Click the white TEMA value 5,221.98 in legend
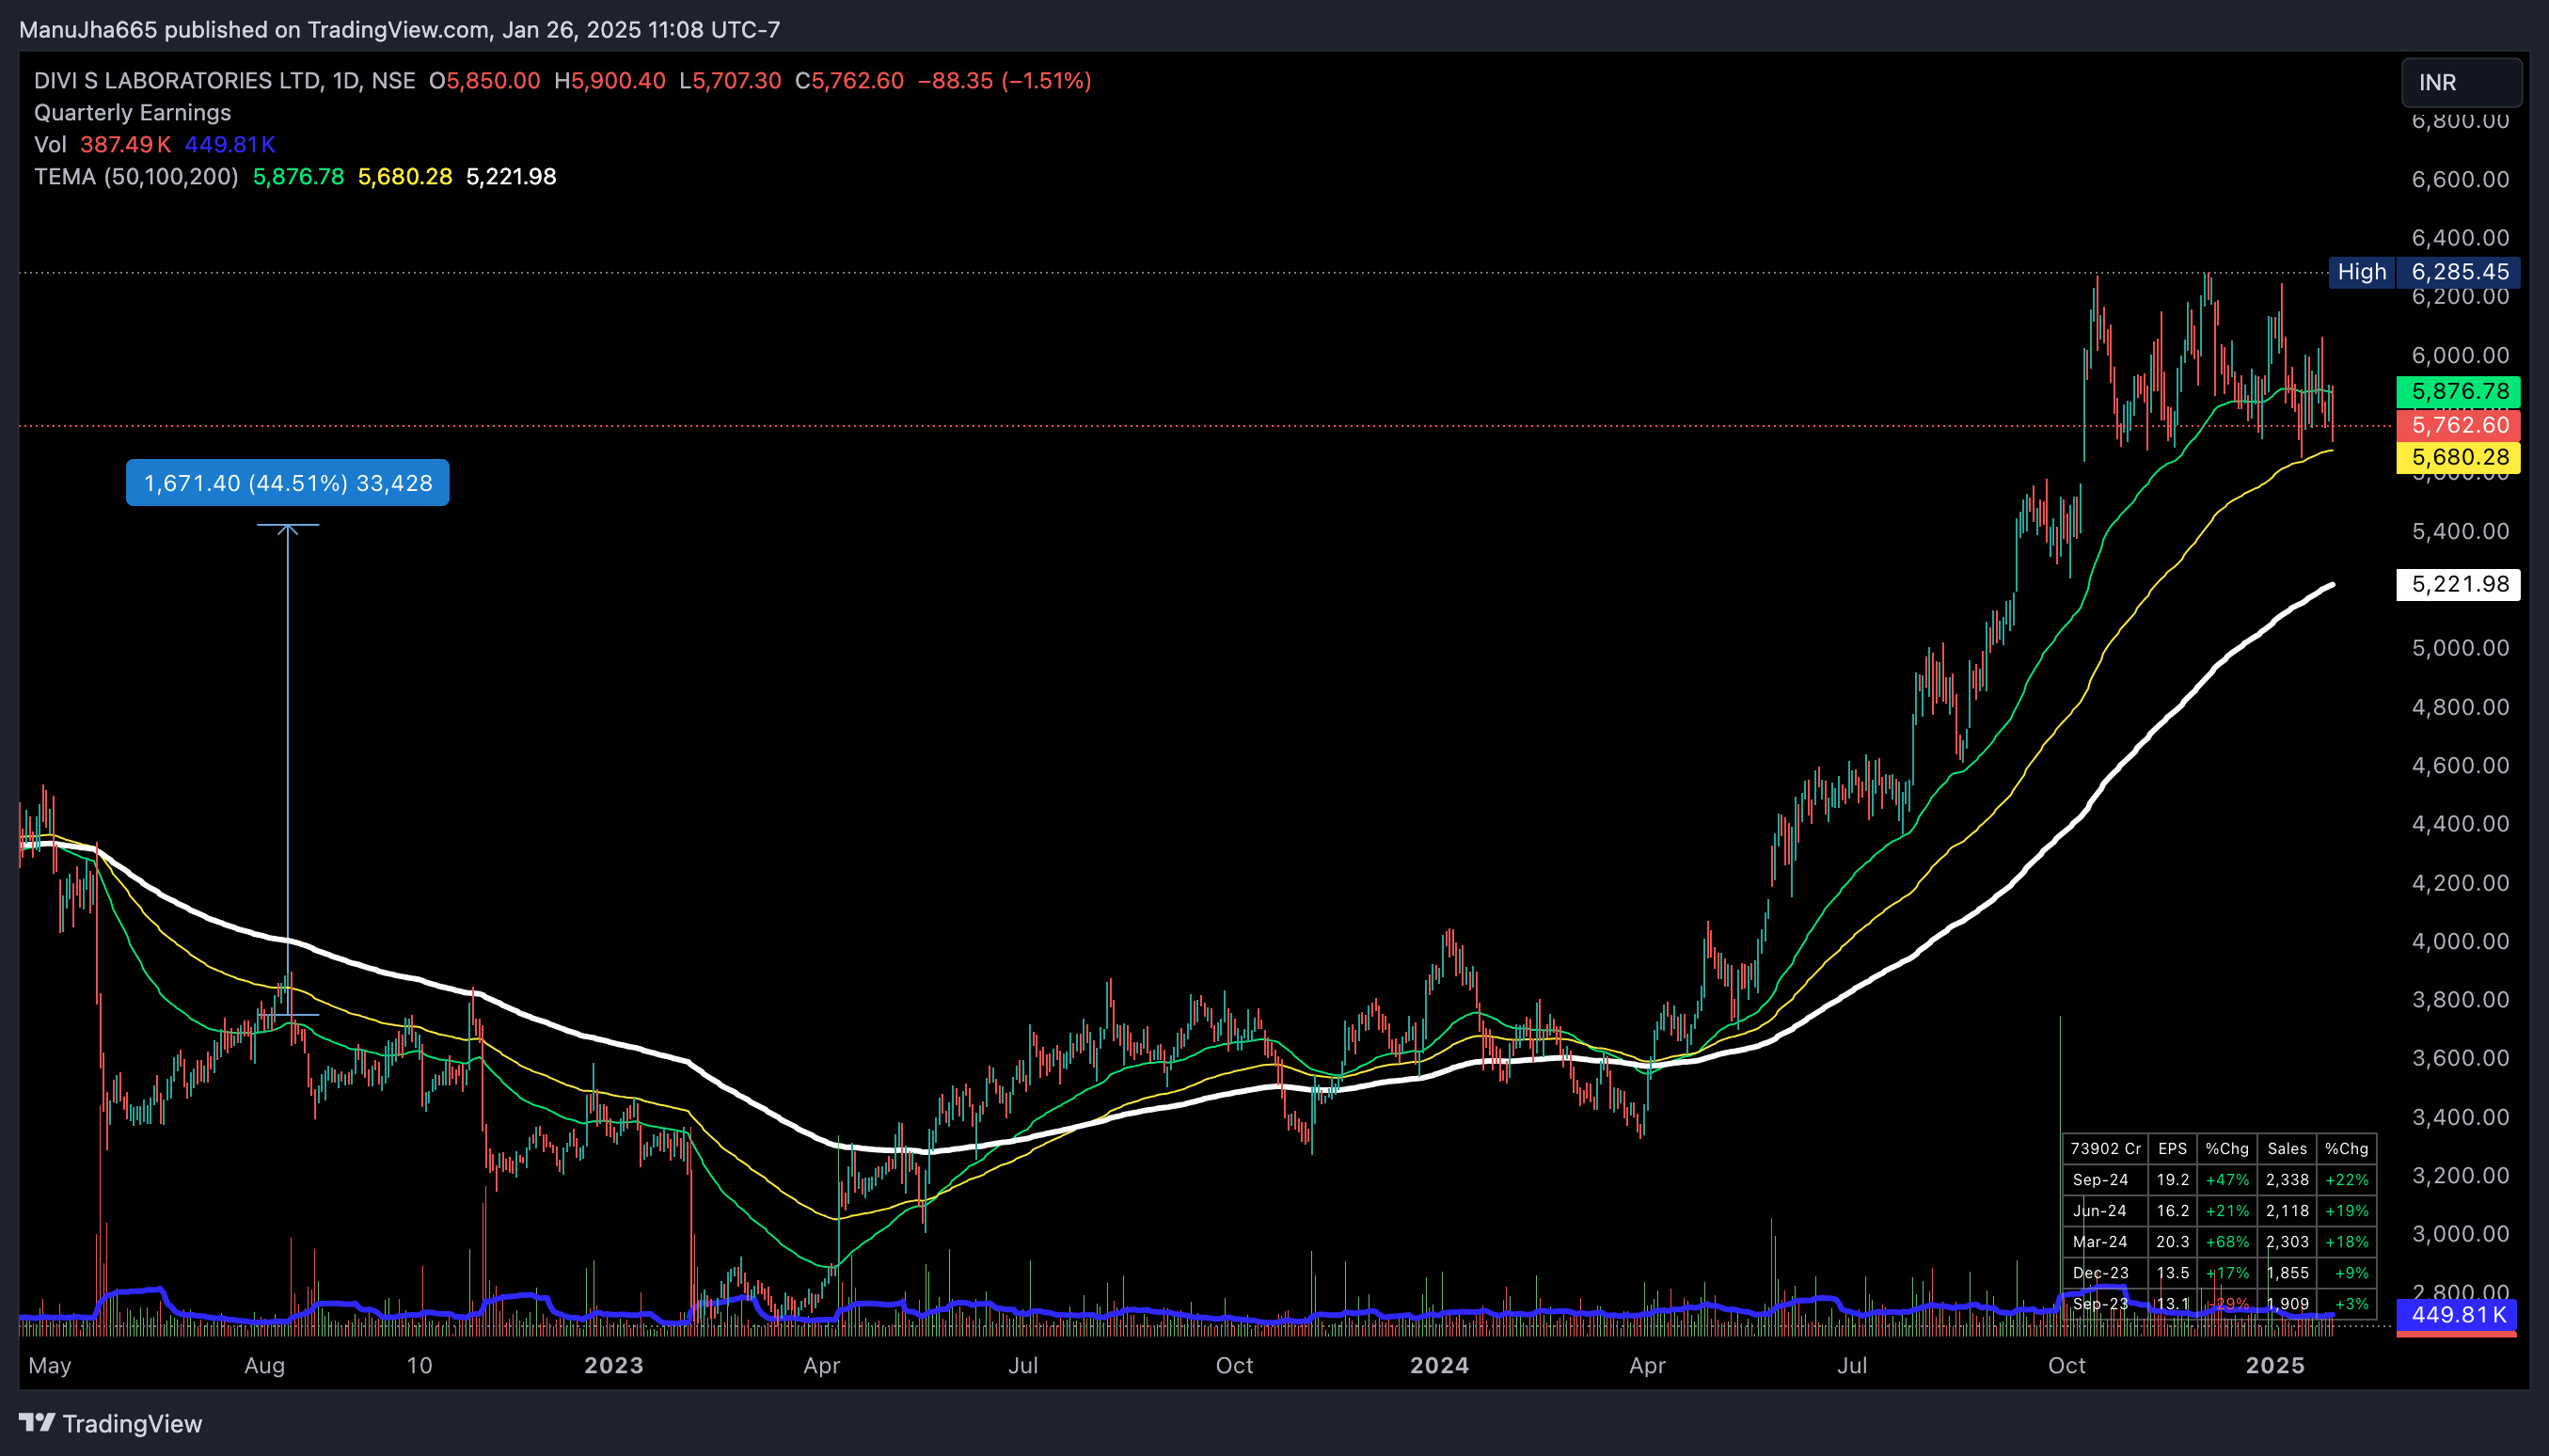This screenshot has width=2549, height=1456. pyautogui.click(x=511, y=177)
